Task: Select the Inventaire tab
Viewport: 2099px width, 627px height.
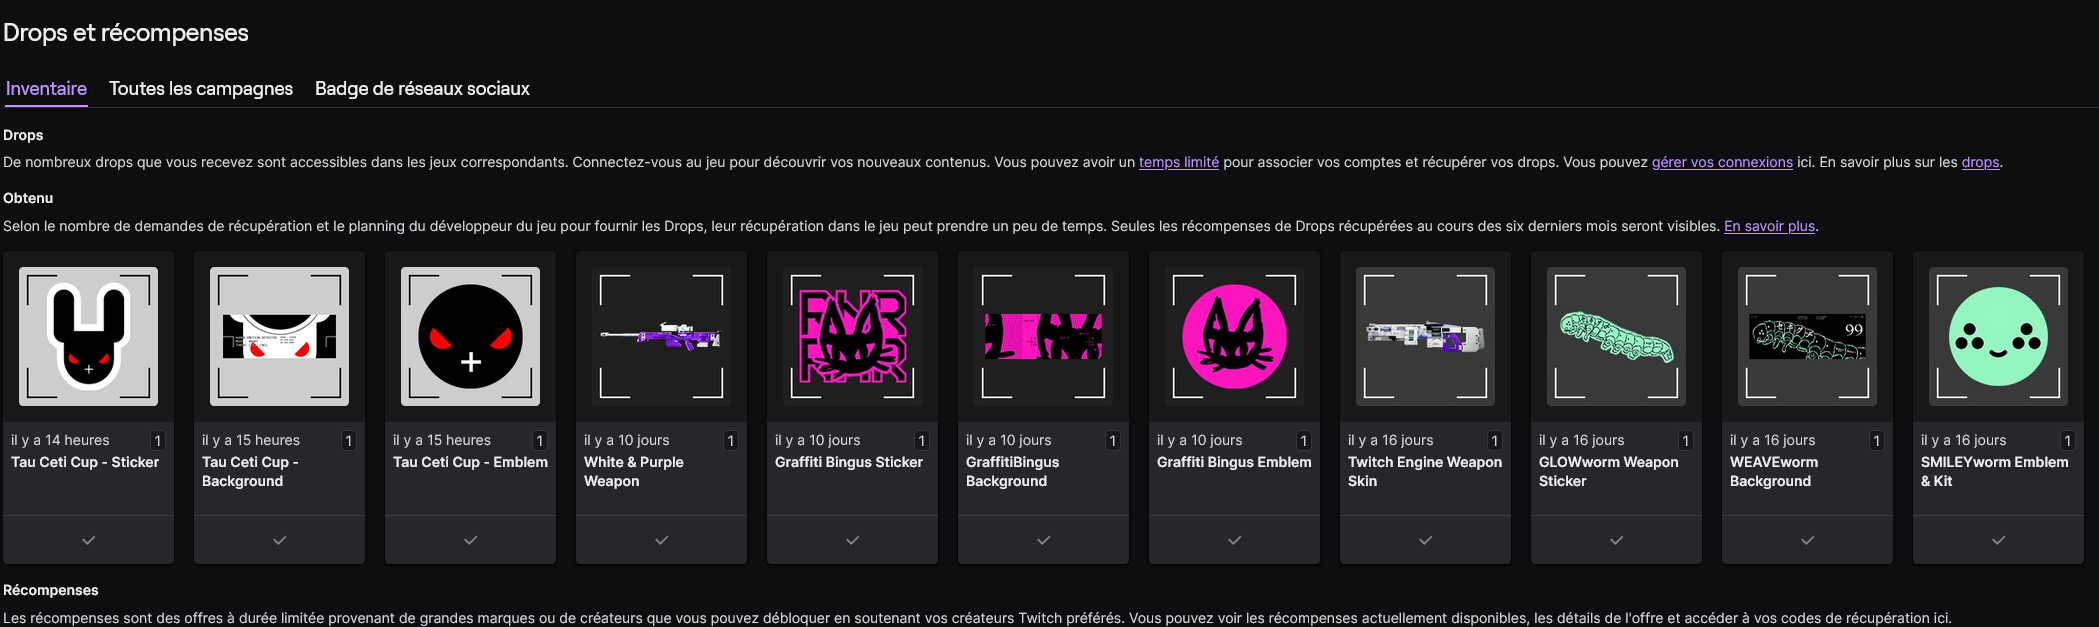Action: point(46,89)
